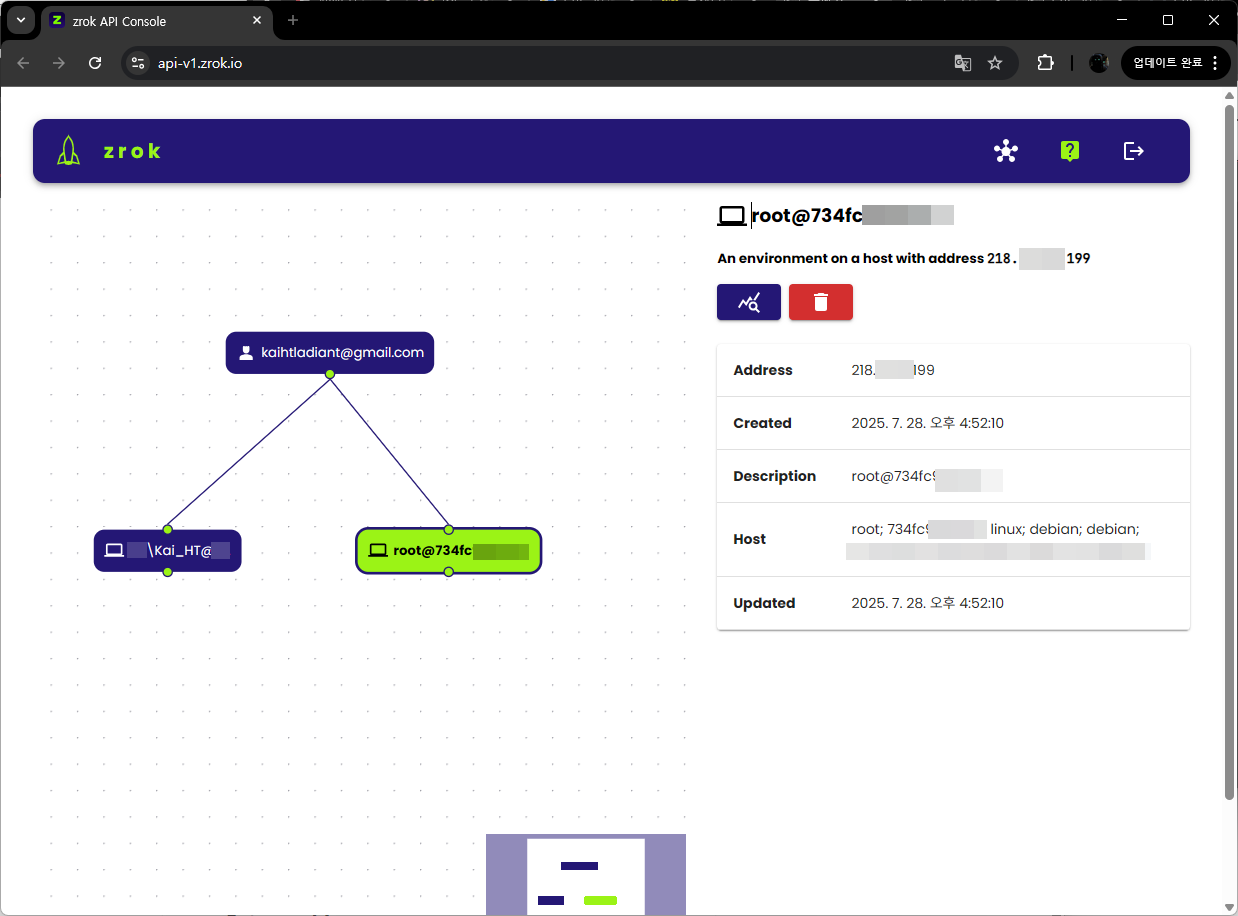Open environment metrics chart button
The image size is (1238, 916).
[x=749, y=302]
